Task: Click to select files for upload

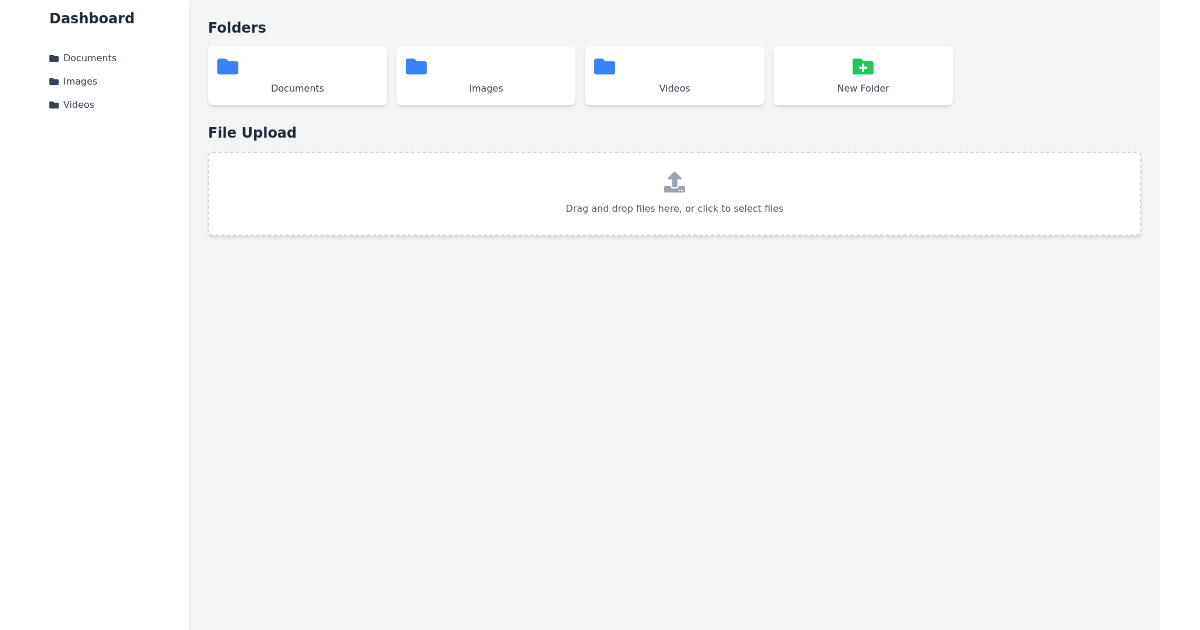Action: tap(674, 208)
